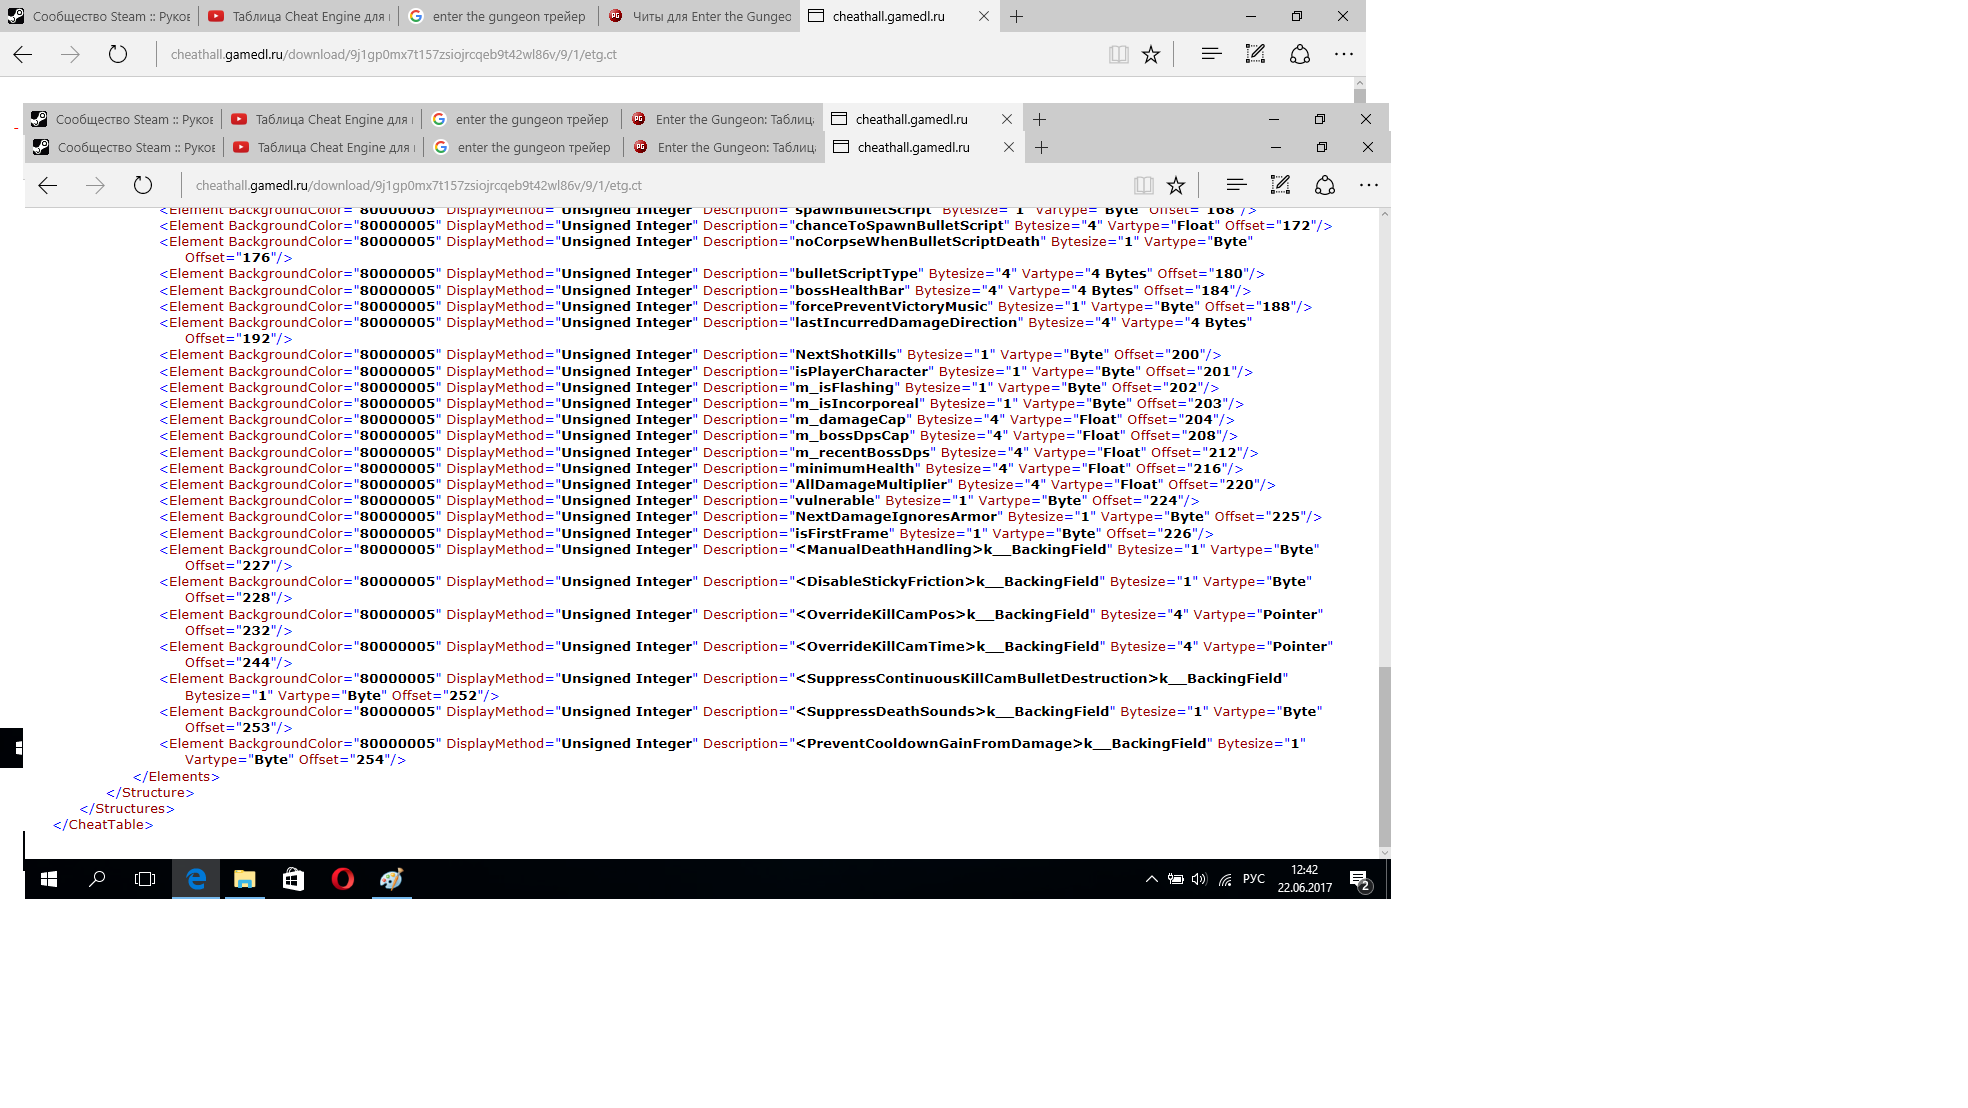
Task: Launch Opera from the taskbar
Action: tap(342, 879)
